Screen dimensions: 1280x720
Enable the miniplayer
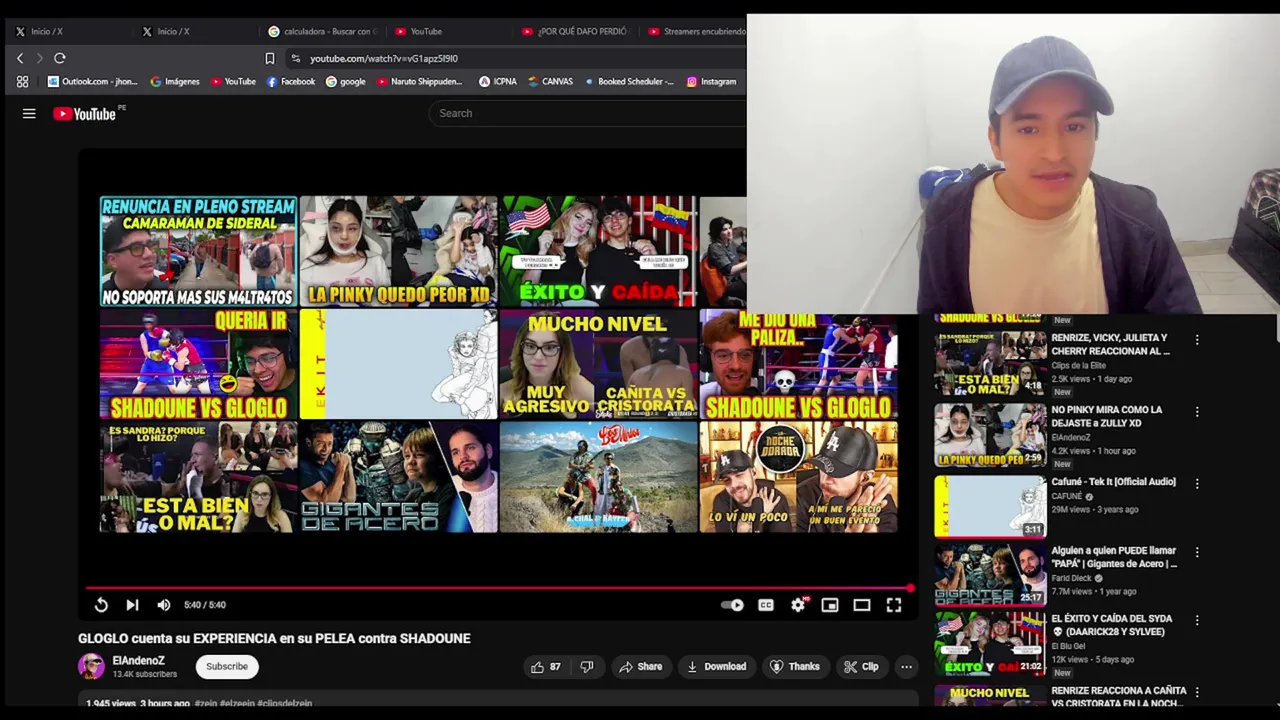click(830, 605)
